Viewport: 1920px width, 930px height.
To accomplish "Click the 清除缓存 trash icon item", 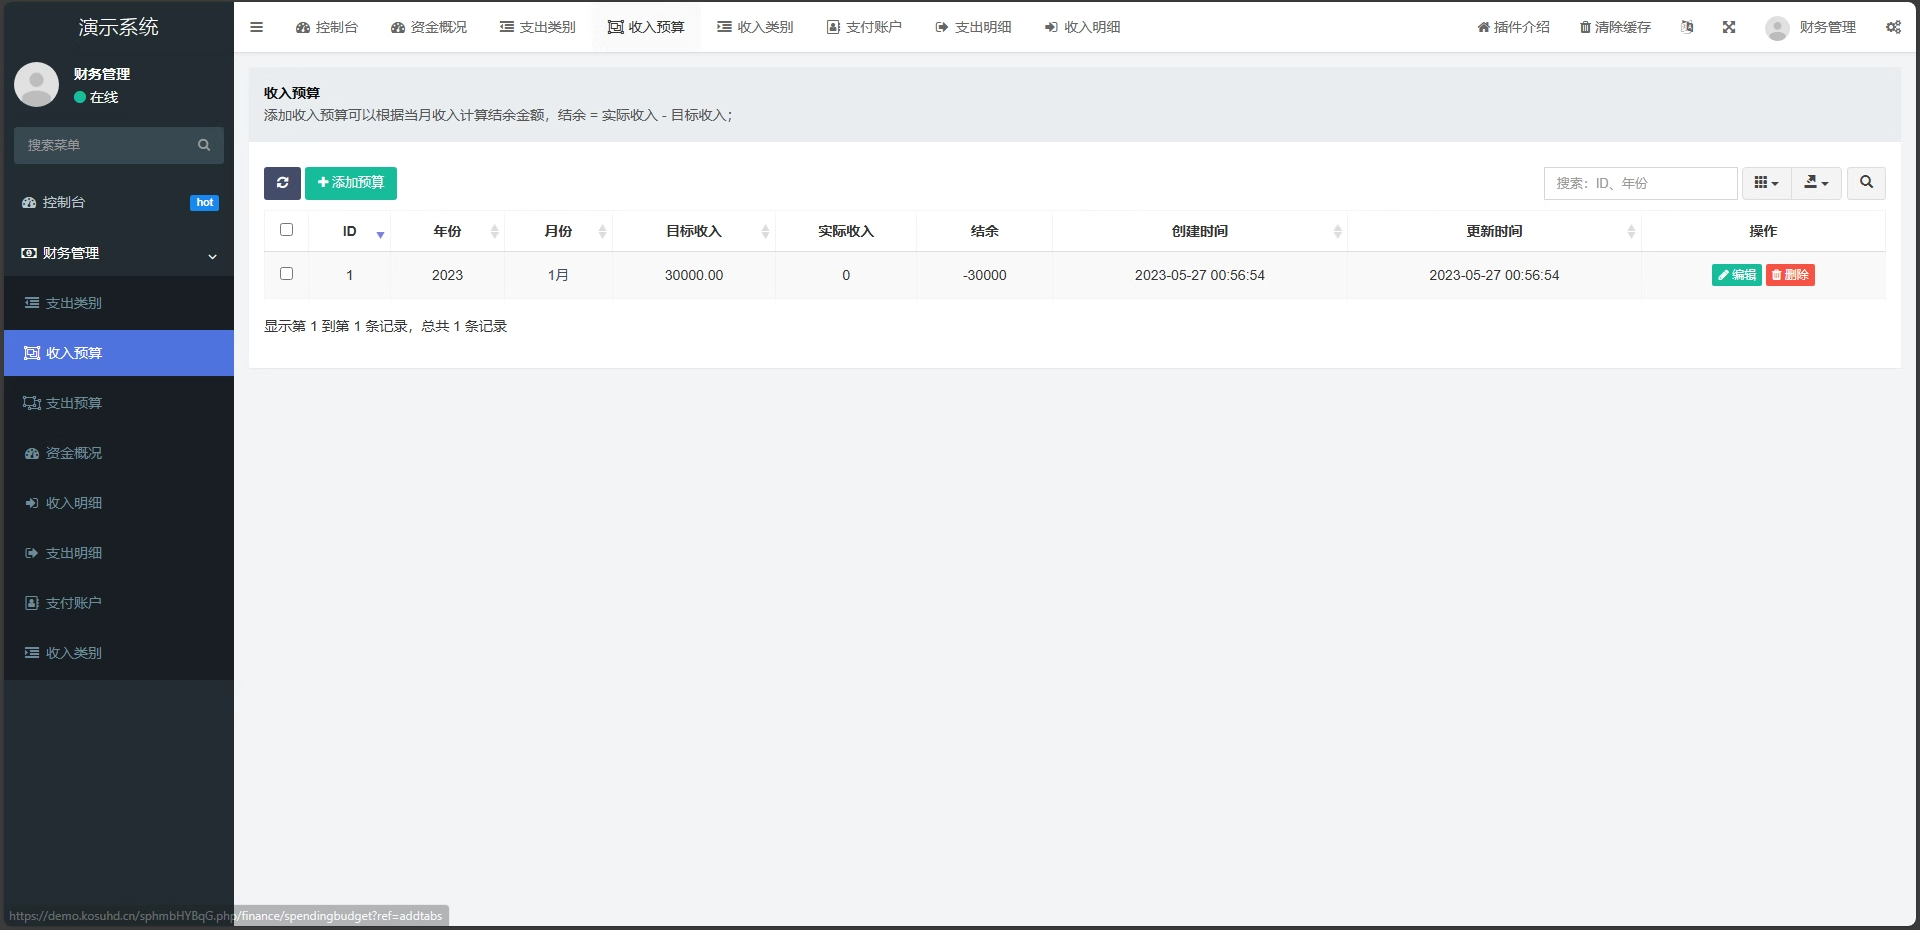I will (x=1615, y=27).
